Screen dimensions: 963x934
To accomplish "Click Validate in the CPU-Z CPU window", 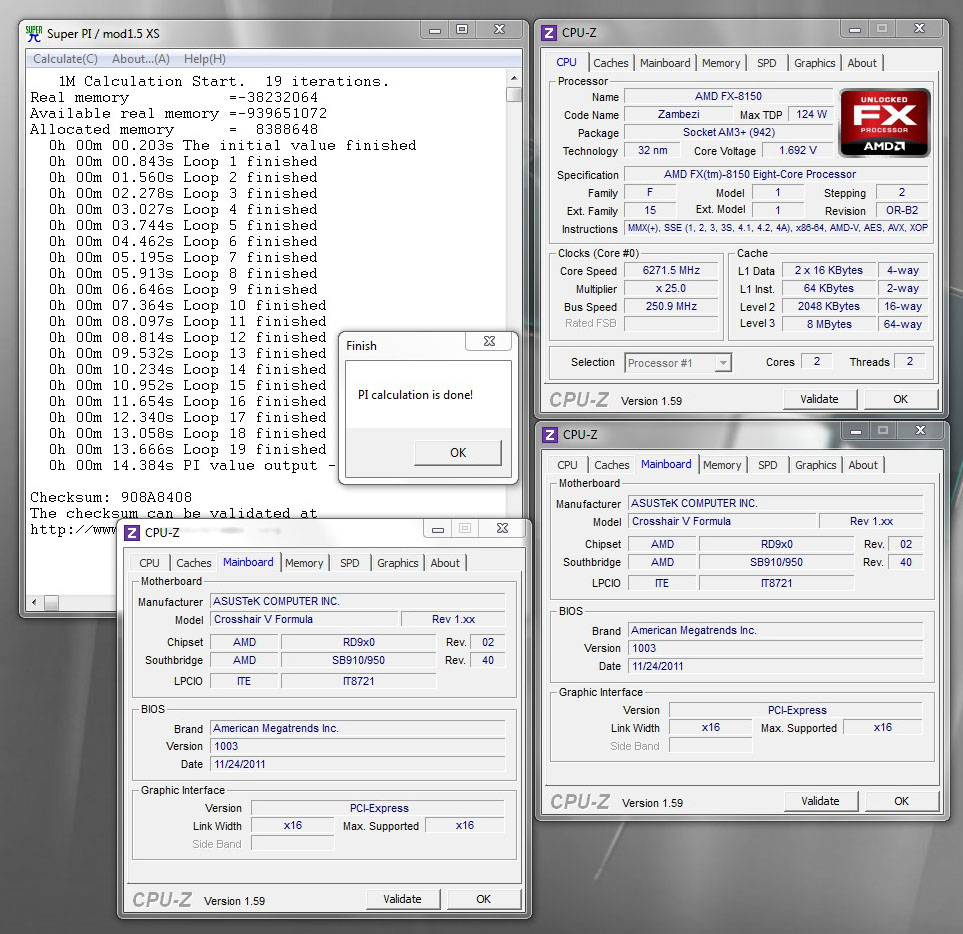I will click(x=819, y=399).
